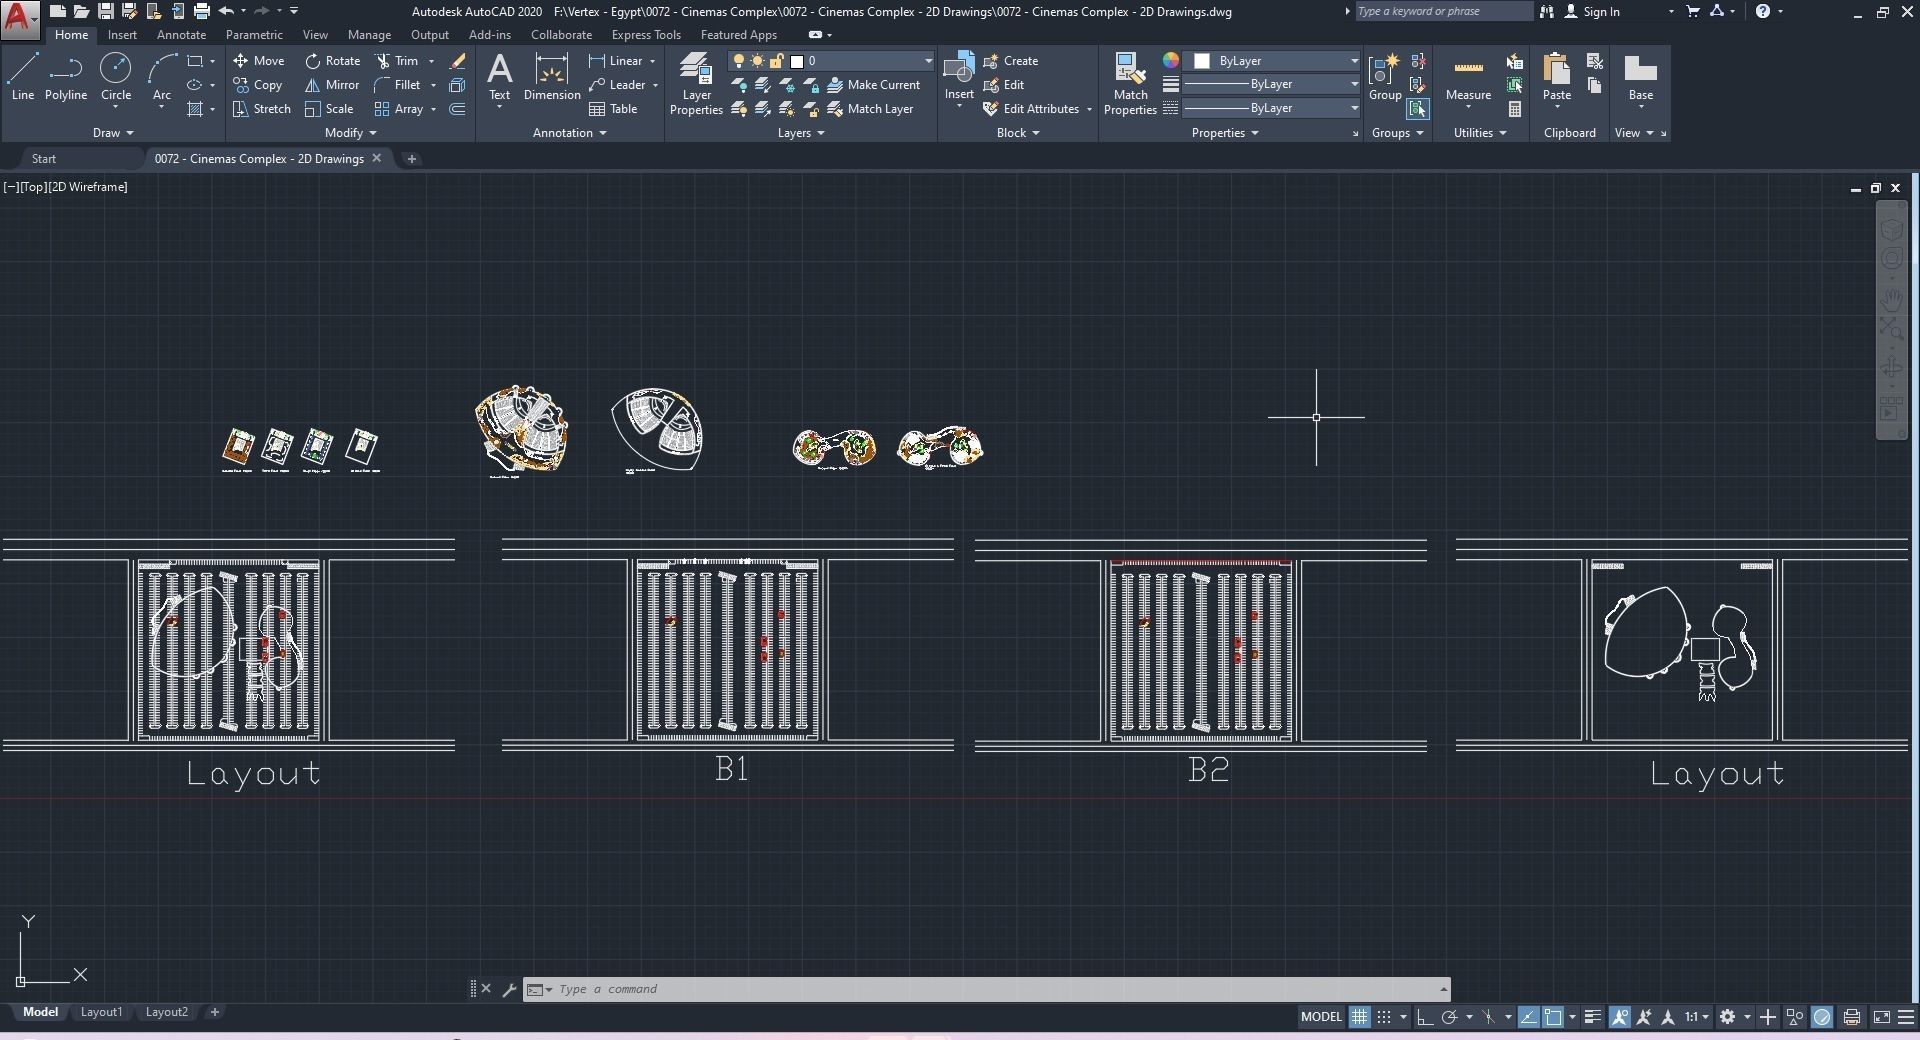Activate the Mirror tool
Image resolution: width=1920 pixels, height=1040 pixels.
[332, 85]
